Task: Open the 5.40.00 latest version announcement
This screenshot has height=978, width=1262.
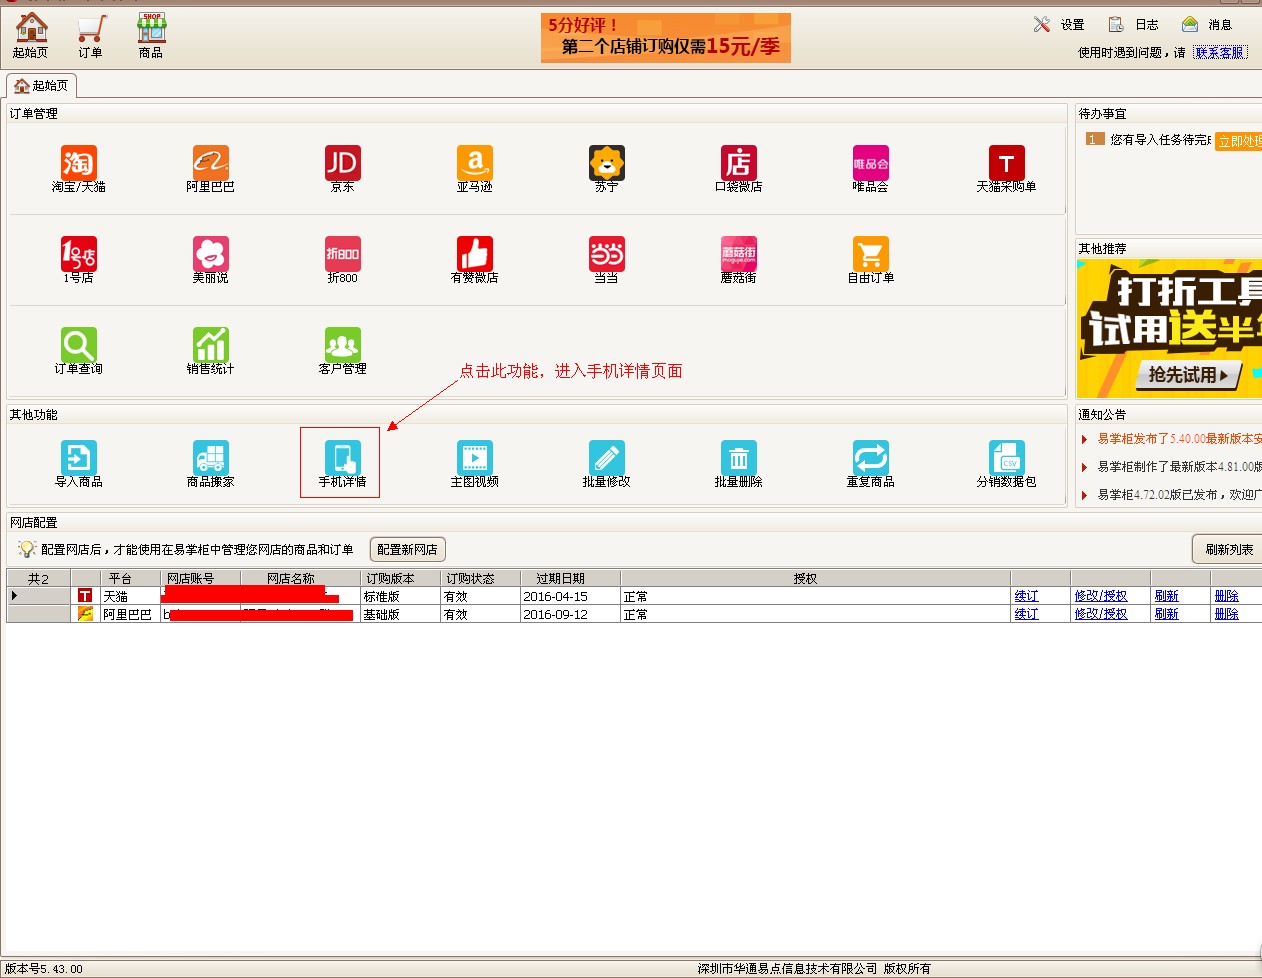Action: tap(1179, 439)
